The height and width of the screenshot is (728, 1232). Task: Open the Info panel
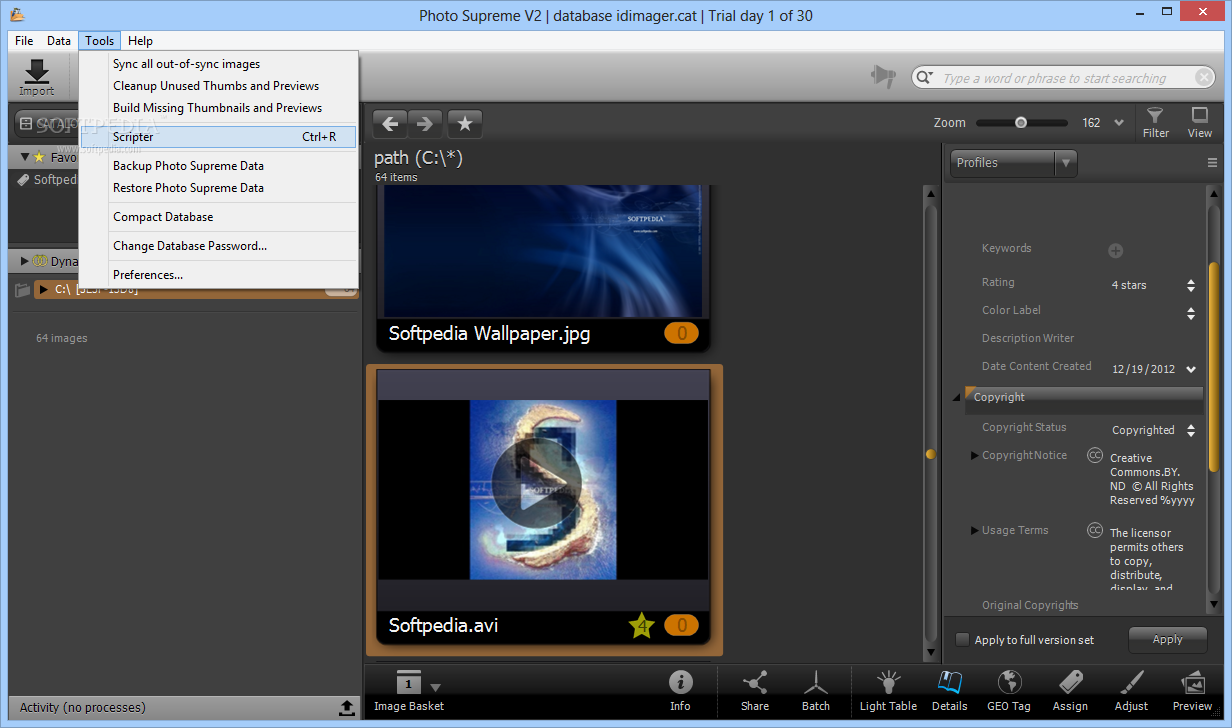coord(680,691)
